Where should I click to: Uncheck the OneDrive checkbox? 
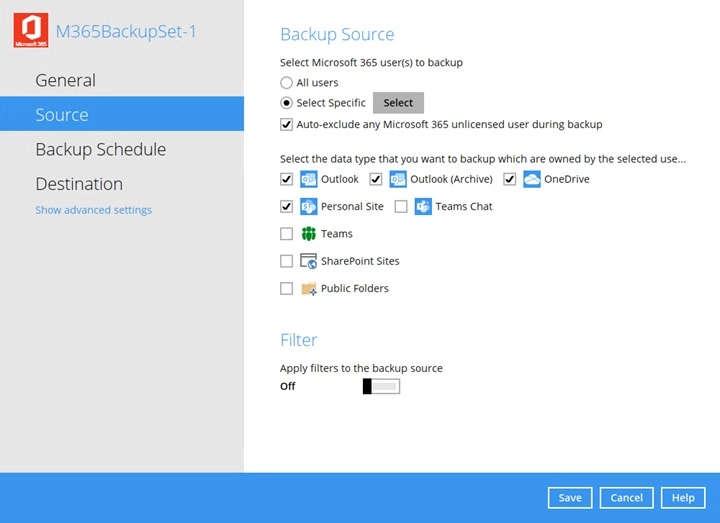[509, 179]
